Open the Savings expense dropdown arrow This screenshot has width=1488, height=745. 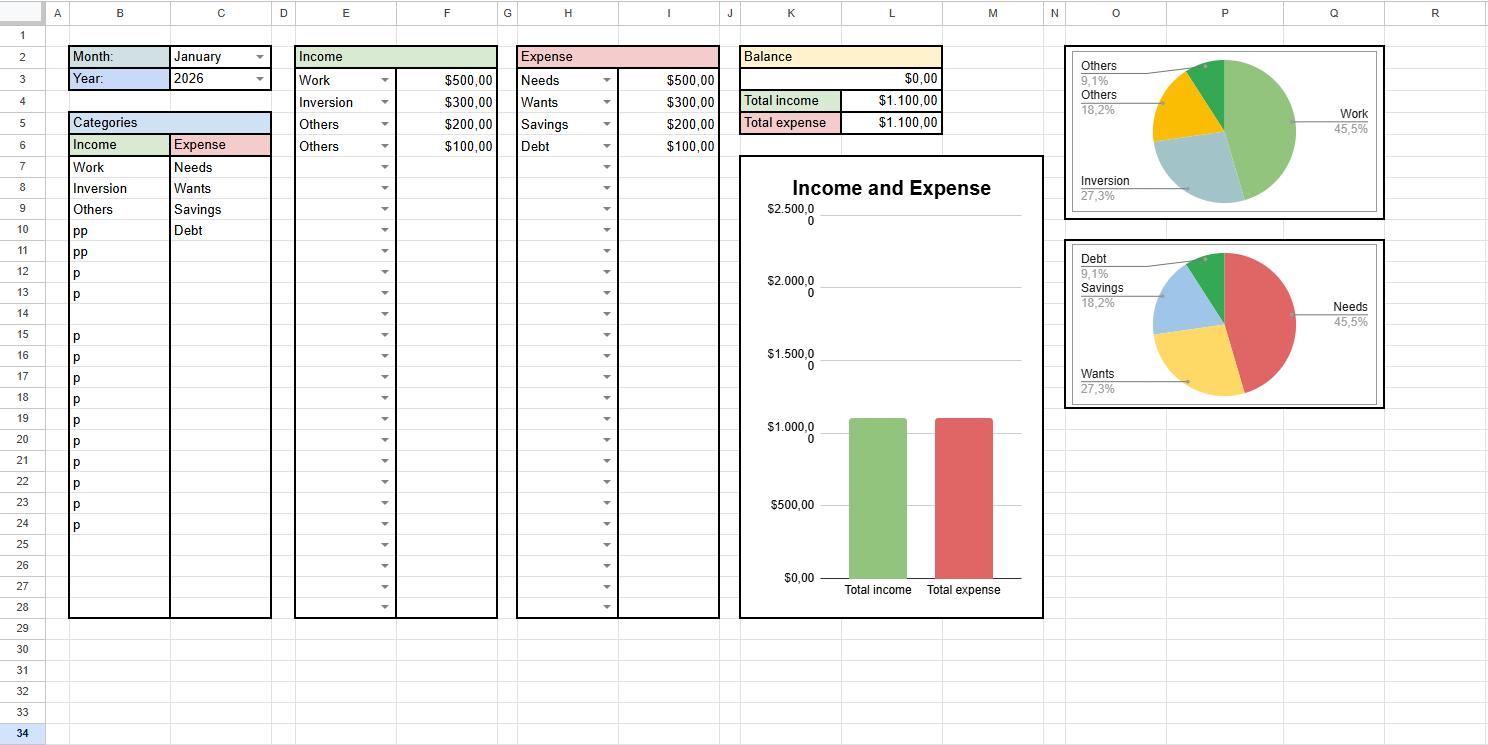(607, 124)
